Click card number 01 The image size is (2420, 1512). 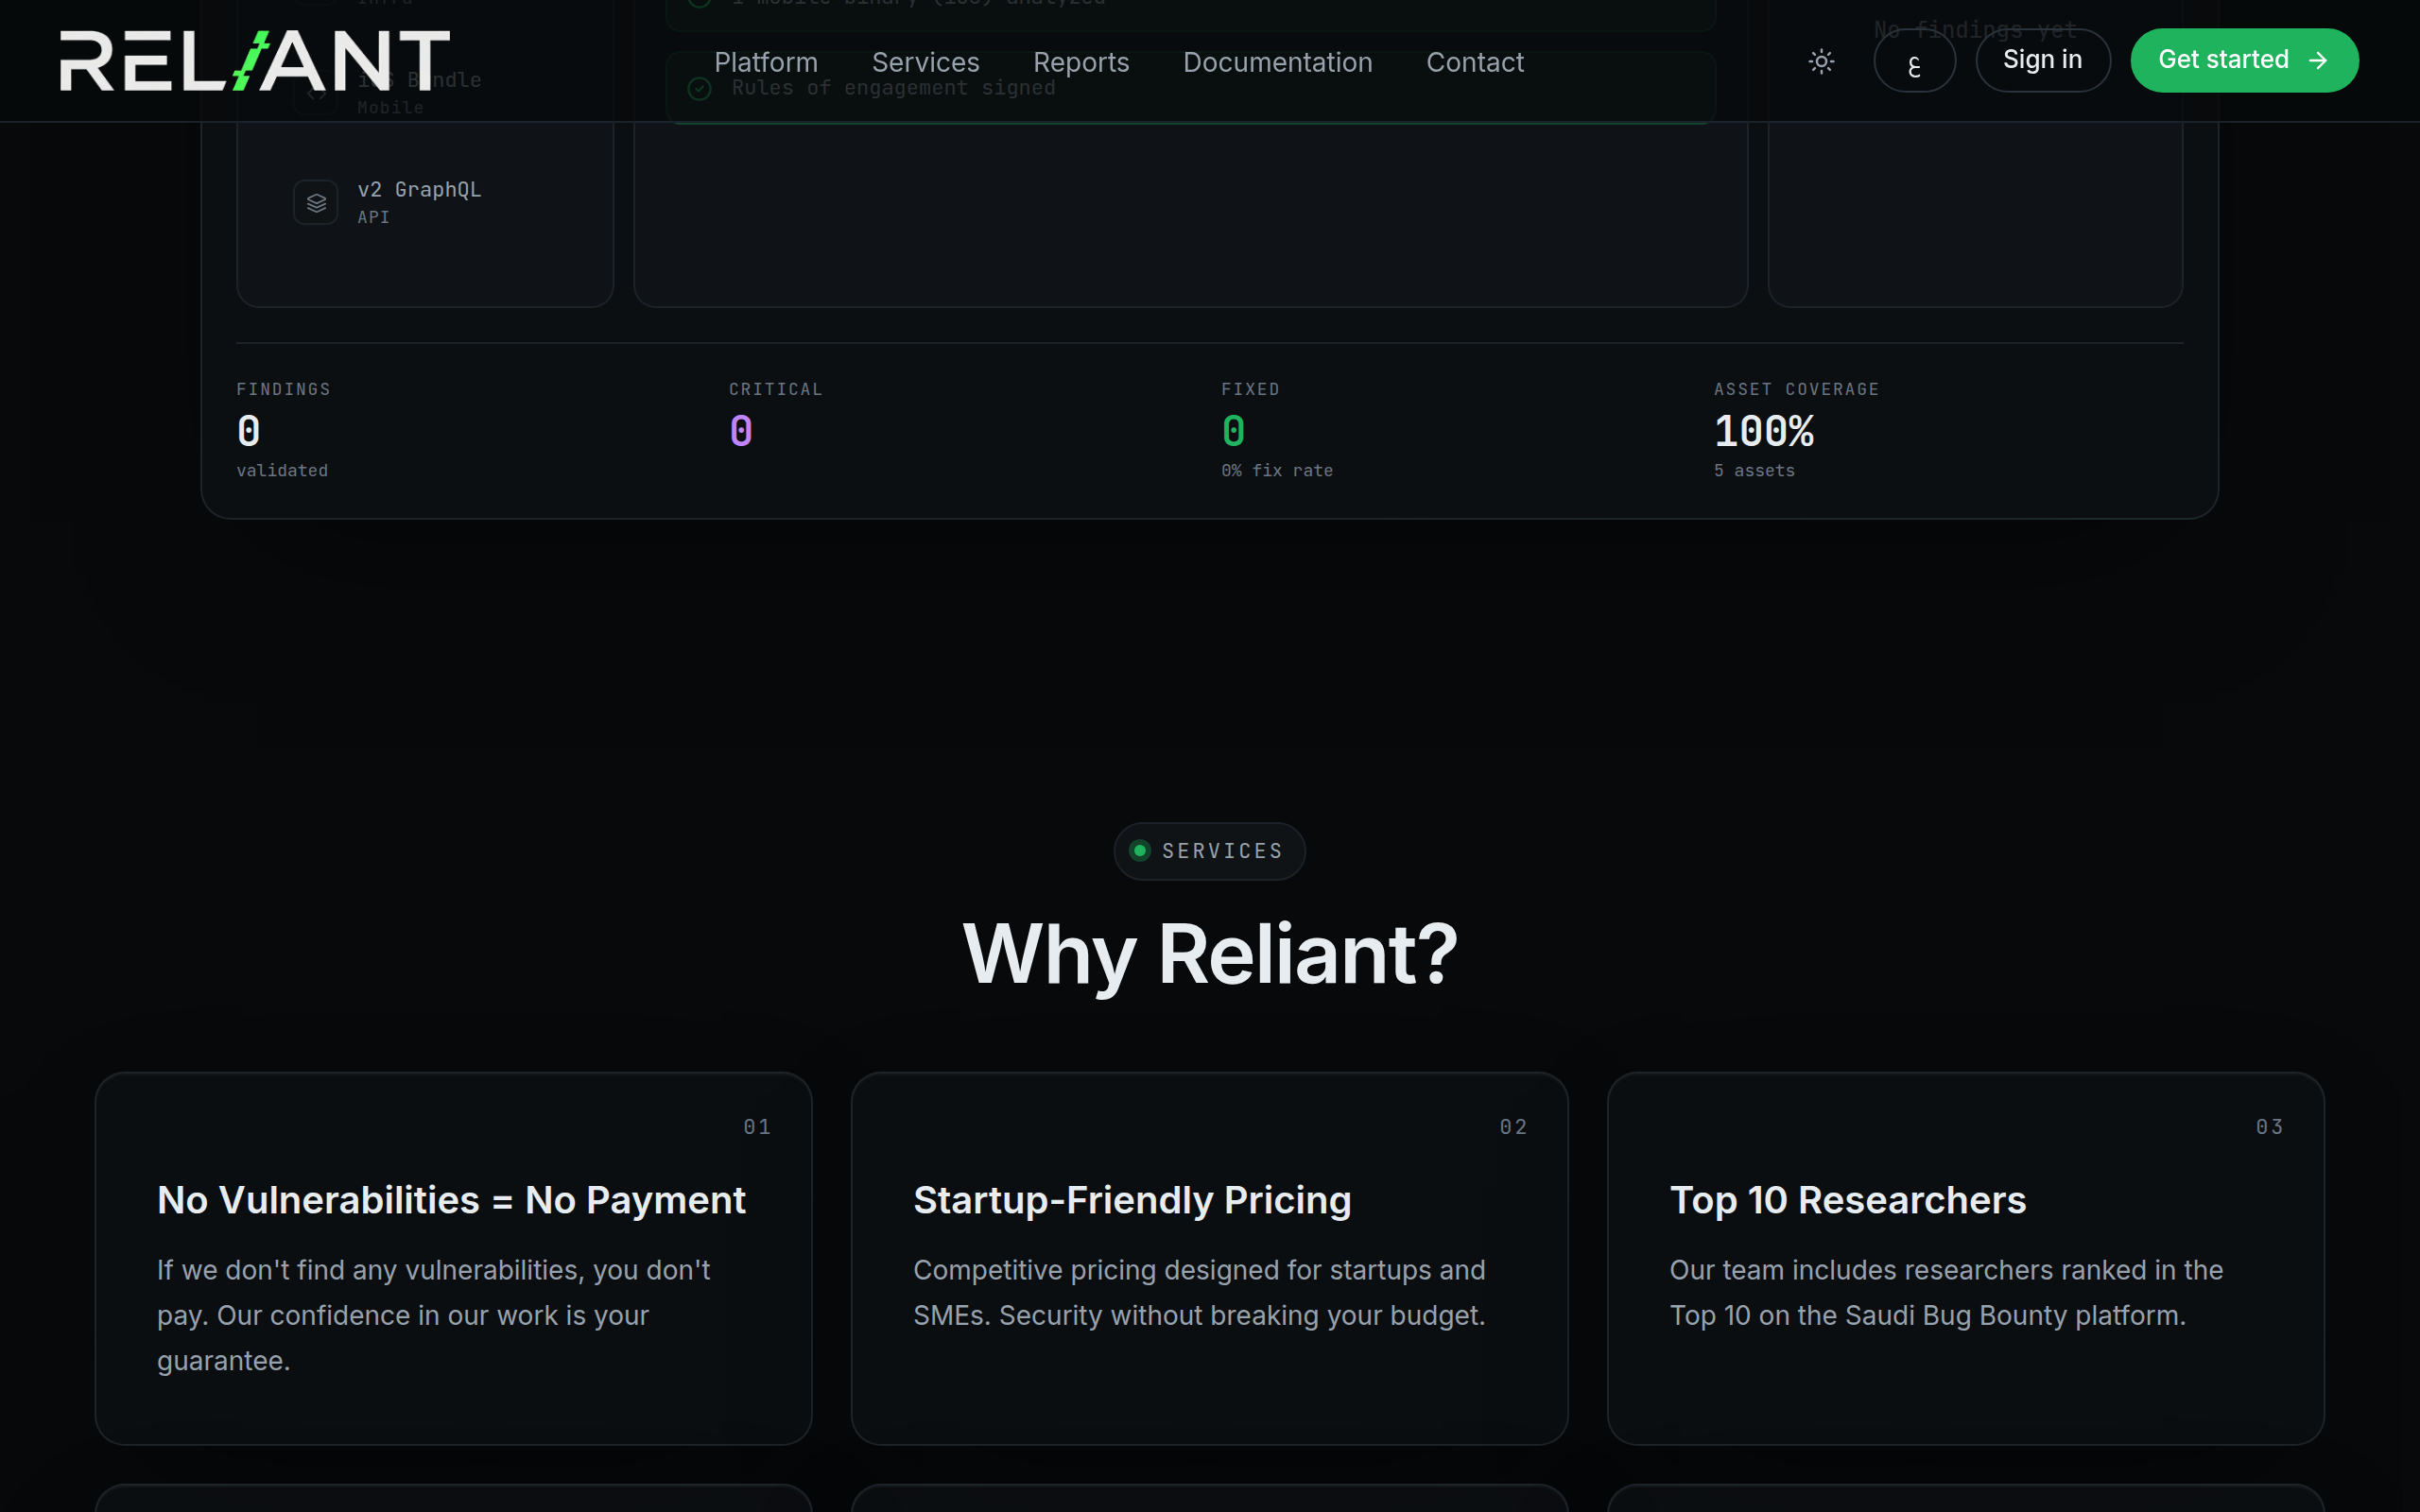(x=757, y=1127)
